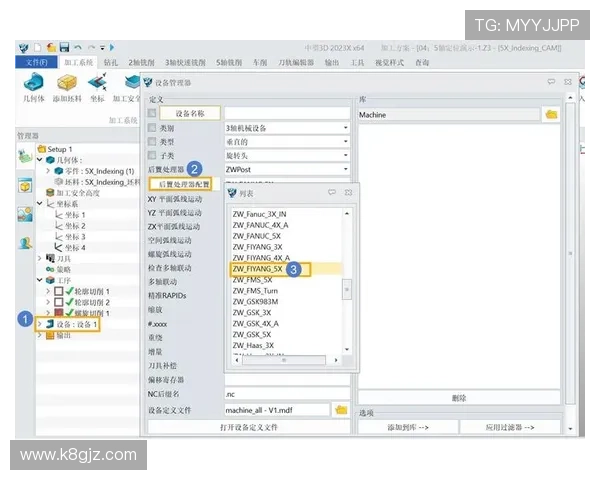Select ZW_FIYANG_5X in the post list
This screenshot has height=480, width=600.
point(258,268)
